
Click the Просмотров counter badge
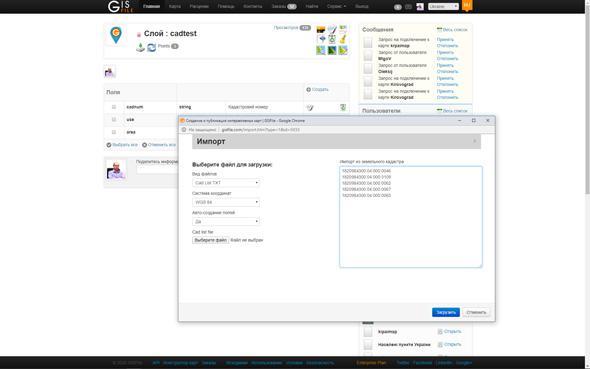[x=305, y=27]
